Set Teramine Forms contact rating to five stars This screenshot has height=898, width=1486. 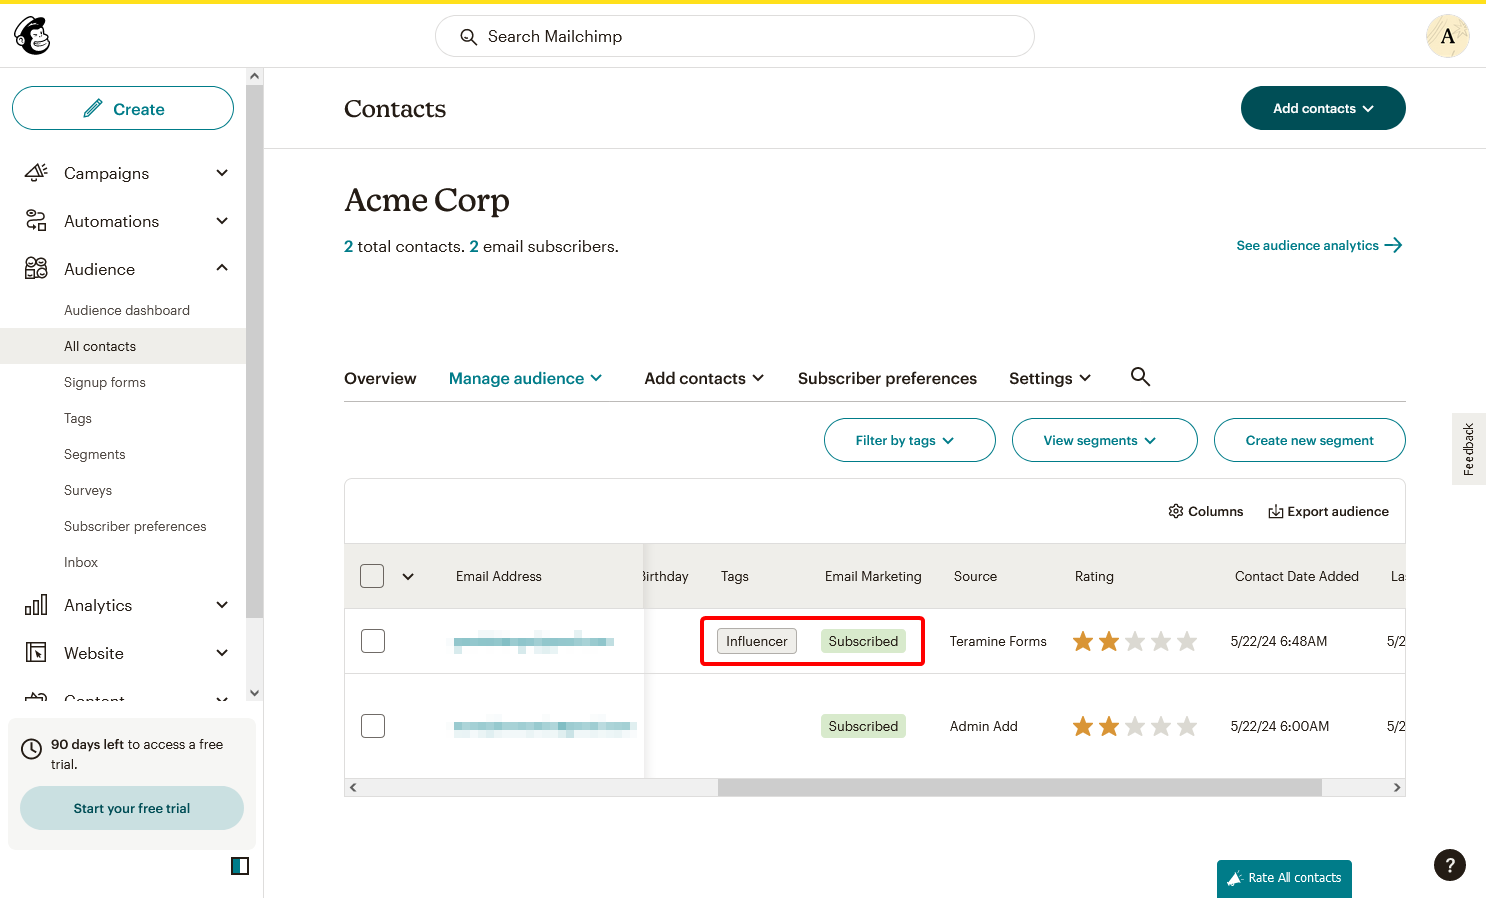point(1187,641)
